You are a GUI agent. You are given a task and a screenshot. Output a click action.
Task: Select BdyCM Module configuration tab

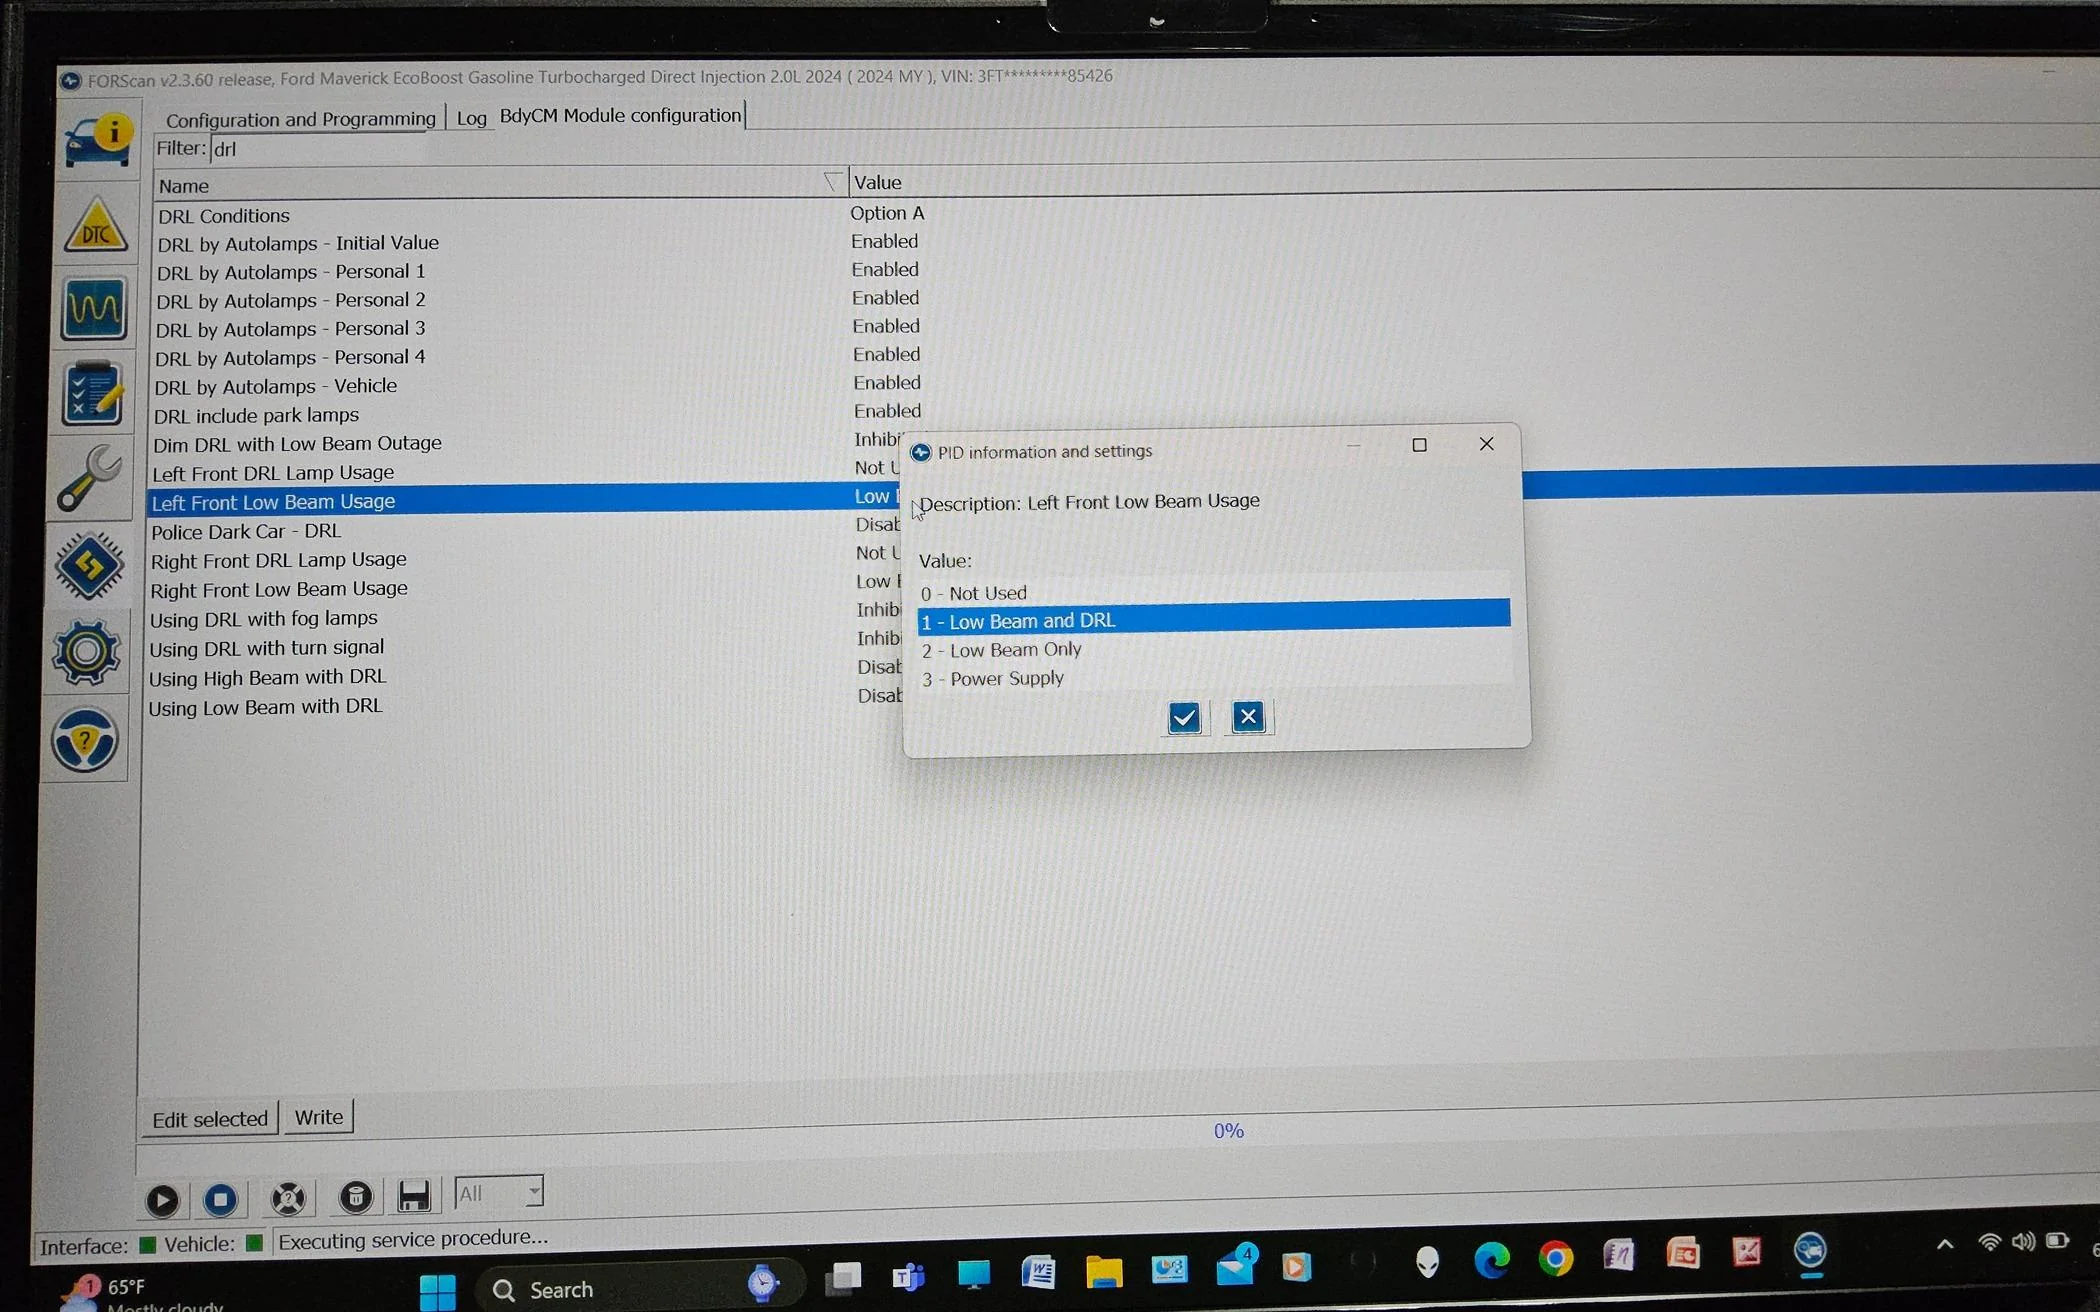coord(621,115)
